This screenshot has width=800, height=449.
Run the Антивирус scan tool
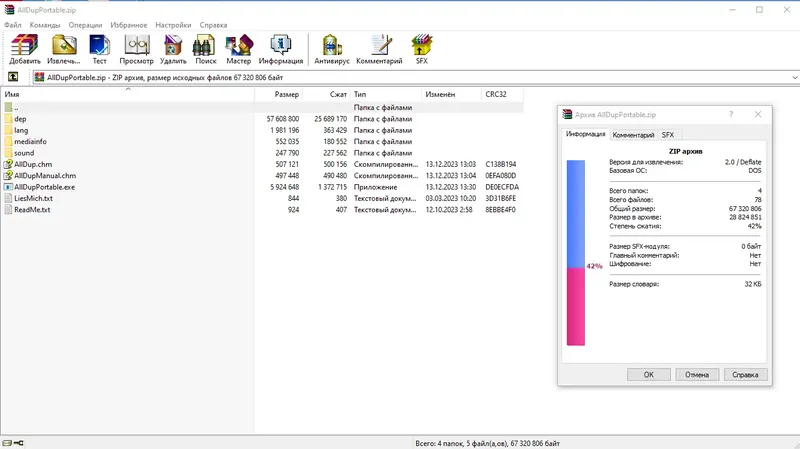point(332,49)
